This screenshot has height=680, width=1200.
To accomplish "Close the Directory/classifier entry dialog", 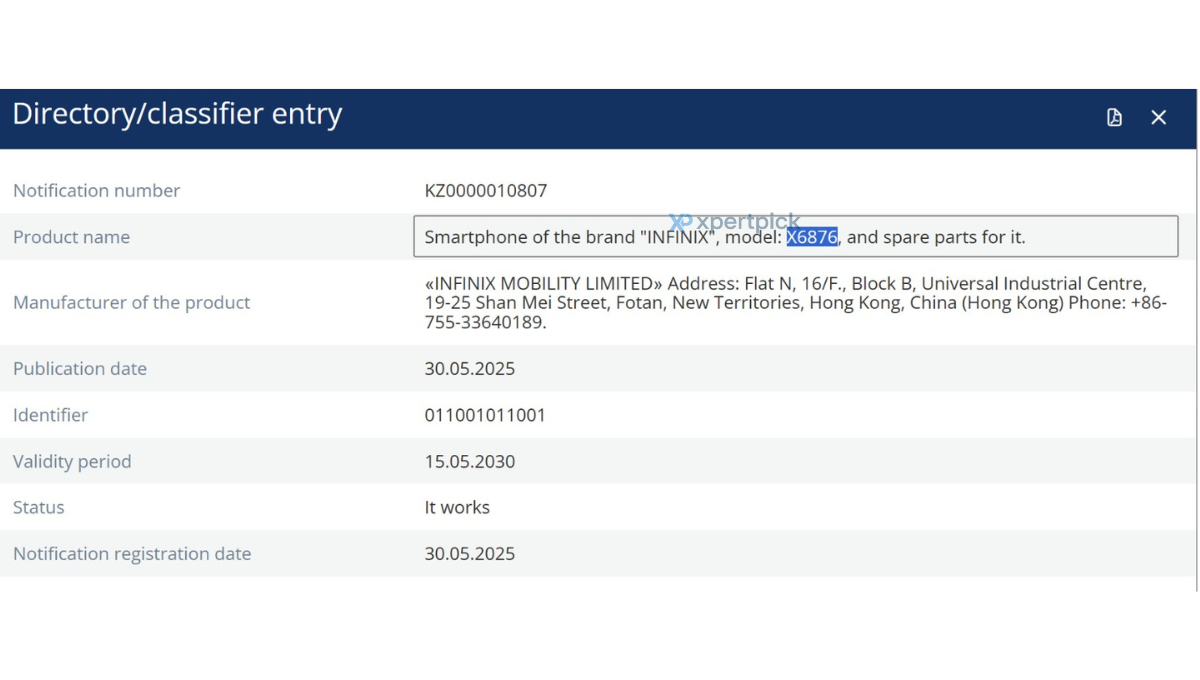I will (x=1159, y=118).
